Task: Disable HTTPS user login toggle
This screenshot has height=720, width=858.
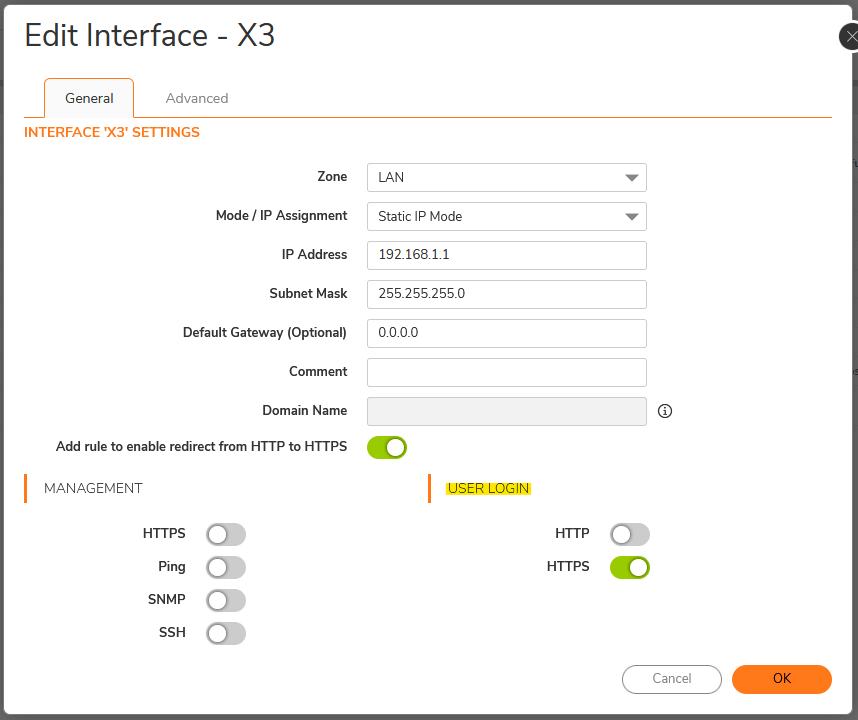Action: [629, 567]
